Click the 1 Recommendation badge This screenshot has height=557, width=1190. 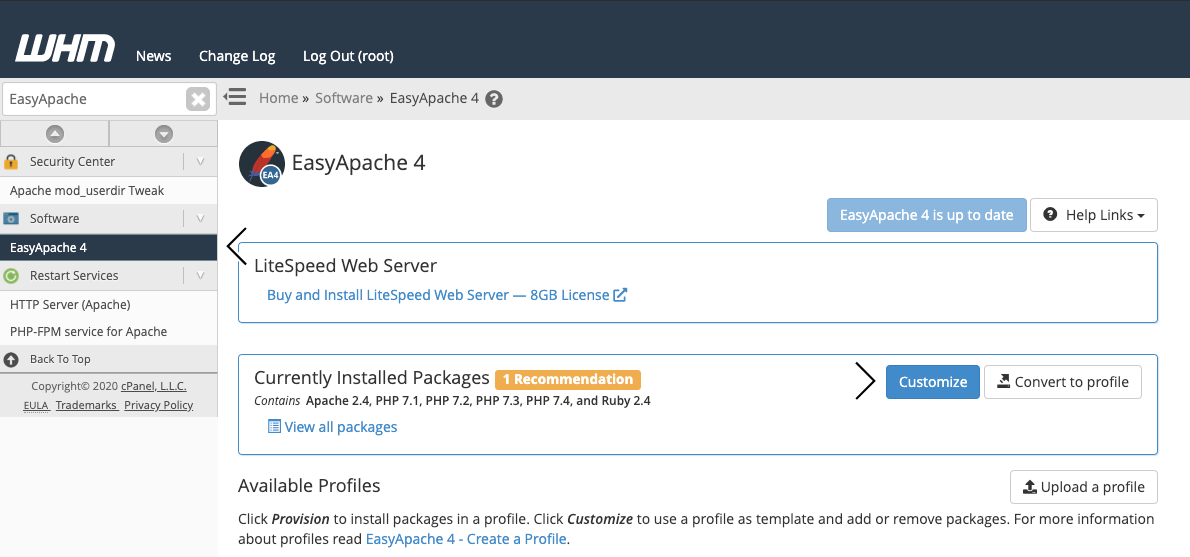[568, 379]
